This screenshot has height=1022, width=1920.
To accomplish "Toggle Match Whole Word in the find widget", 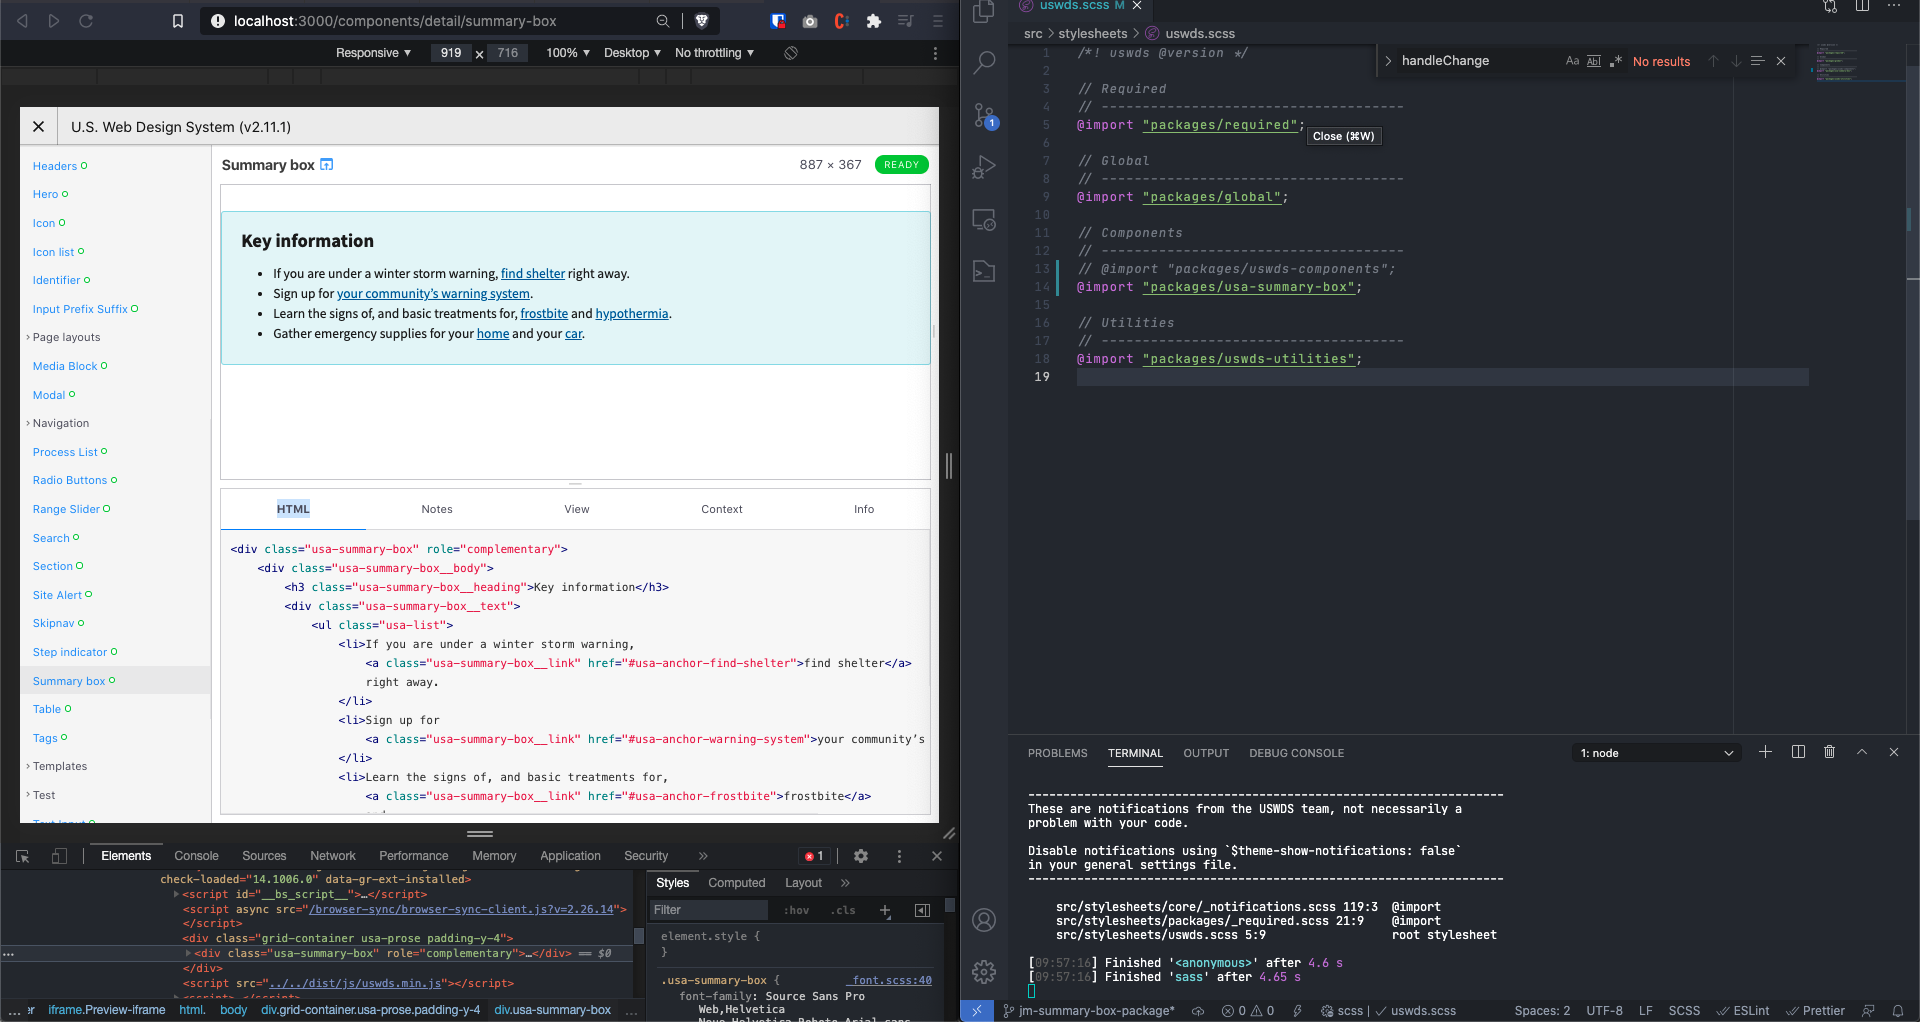I will click(1594, 61).
